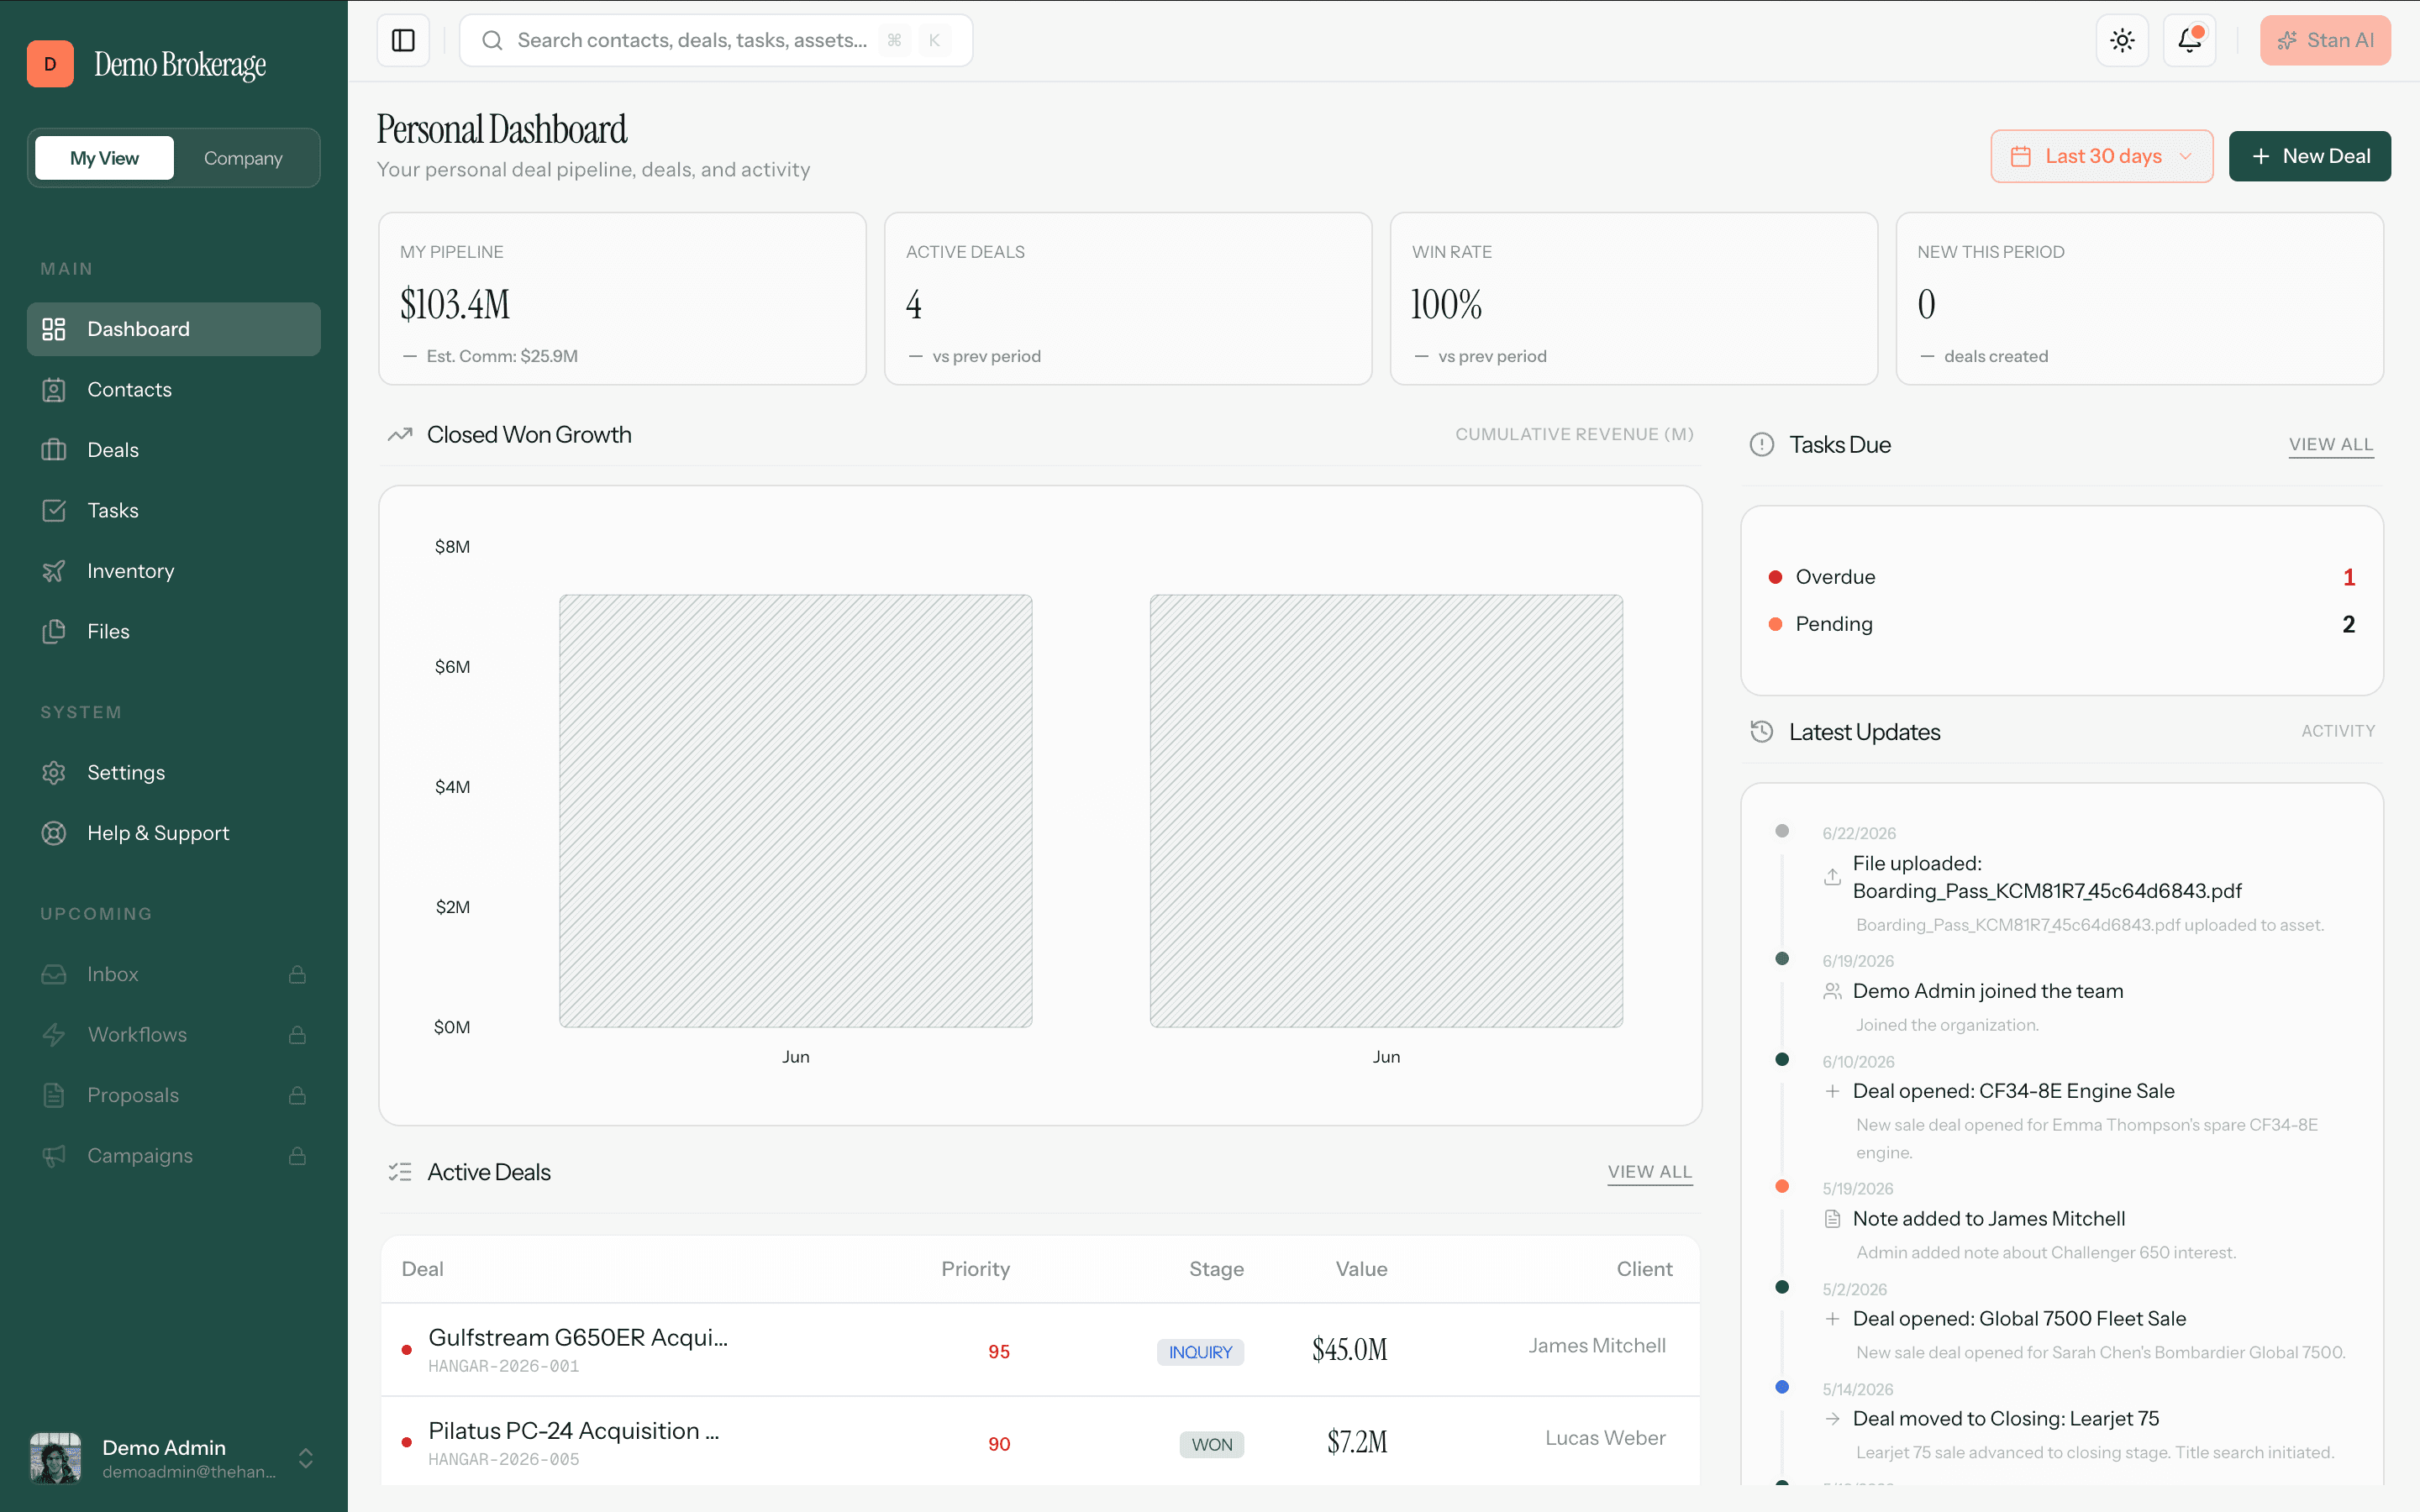
Task: Click the first Jun chart bar
Action: [796, 811]
